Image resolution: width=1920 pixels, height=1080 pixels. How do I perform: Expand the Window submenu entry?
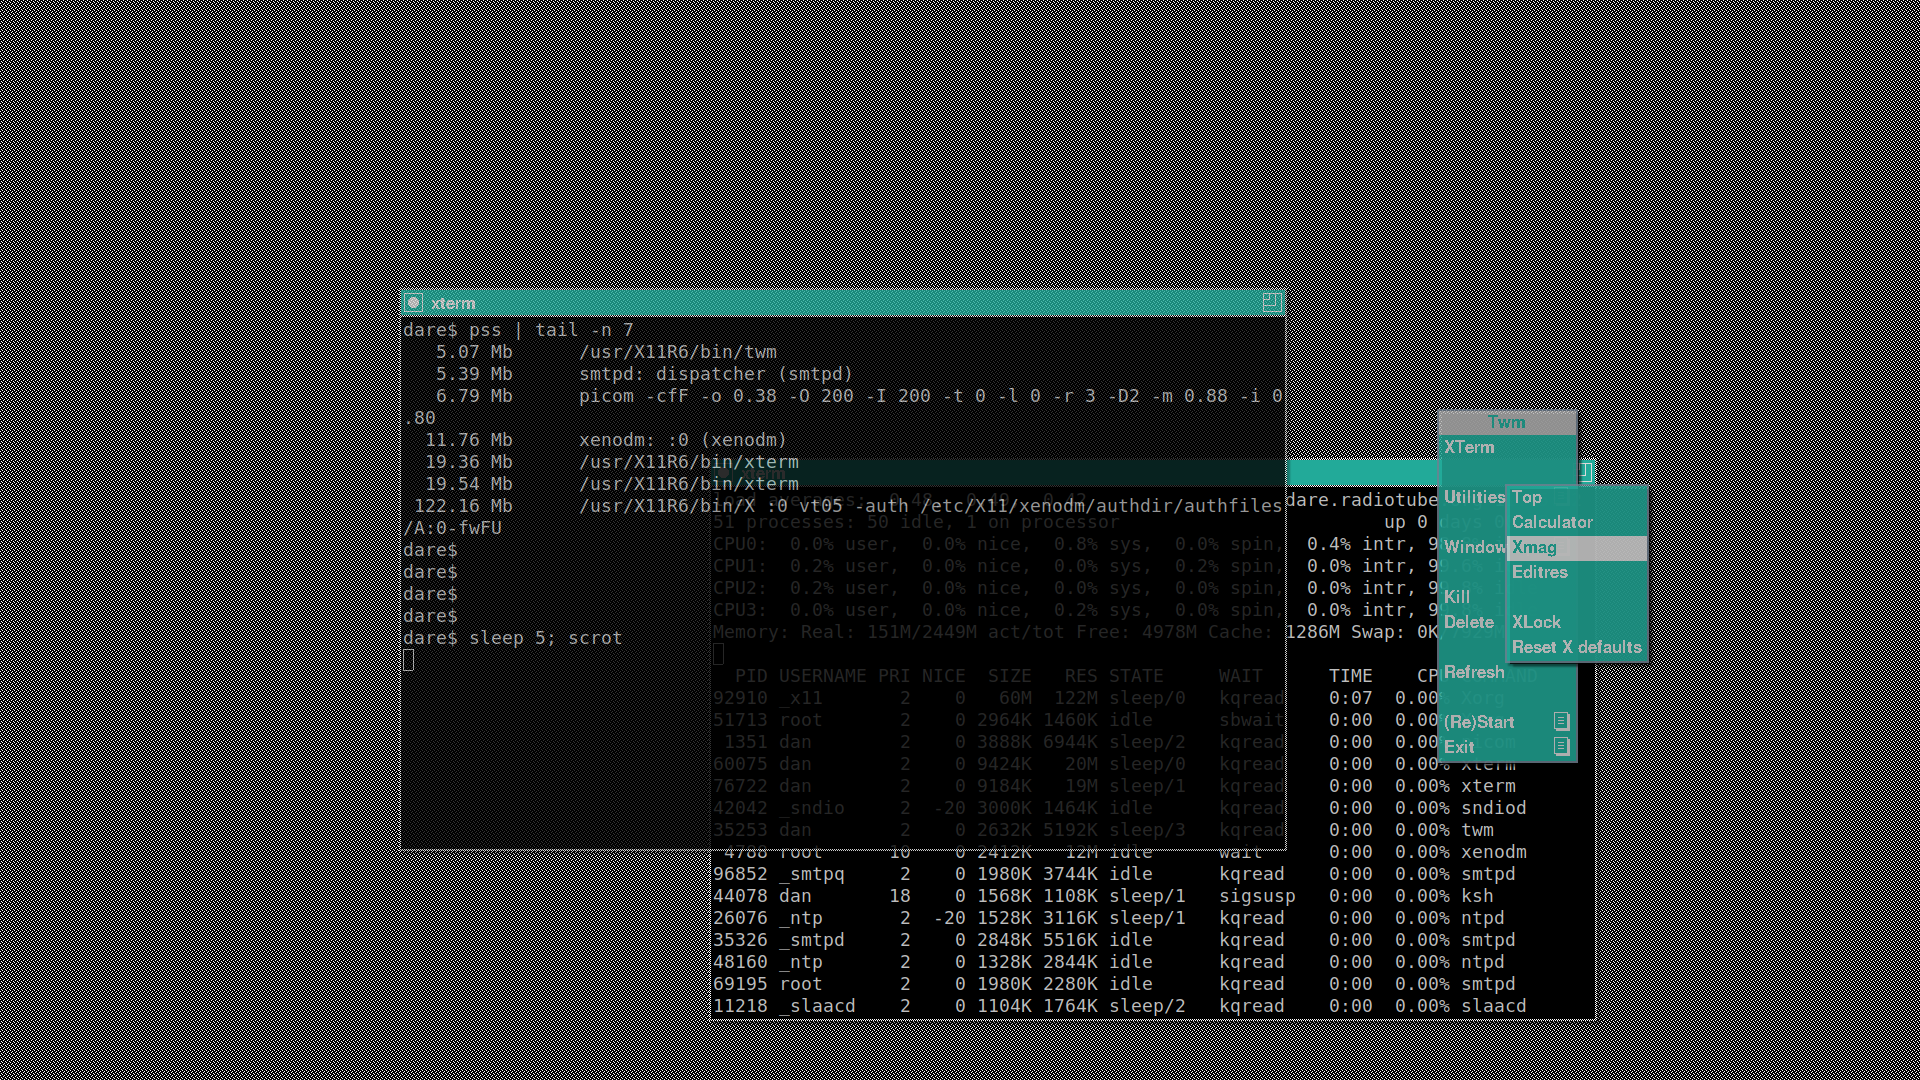(1473, 547)
